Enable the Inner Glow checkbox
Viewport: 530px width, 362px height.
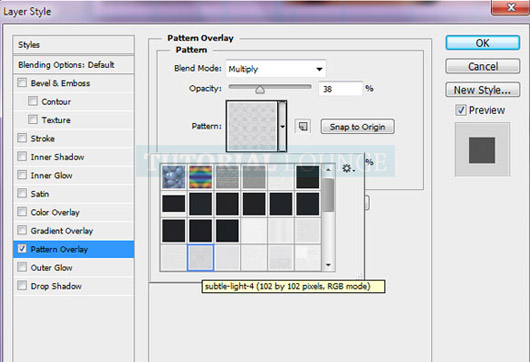(x=22, y=175)
